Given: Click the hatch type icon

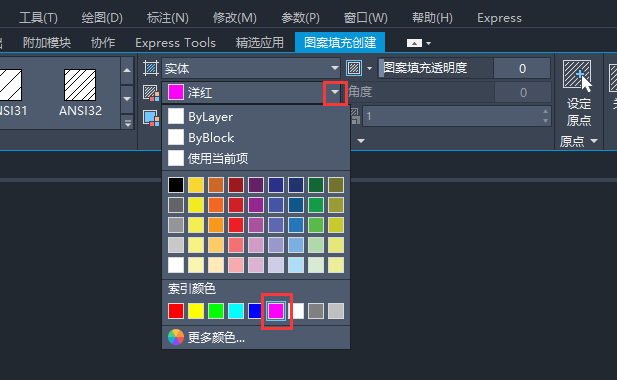Looking at the screenshot, I should 151,68.
